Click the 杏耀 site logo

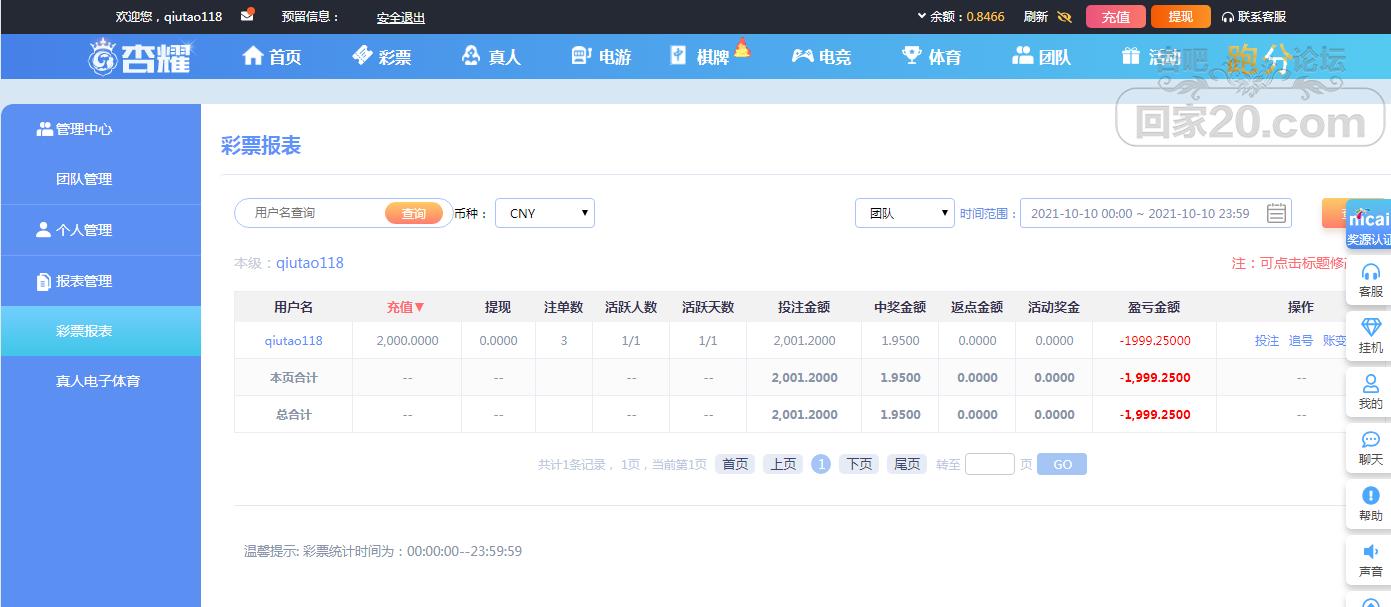click(141, 57)
